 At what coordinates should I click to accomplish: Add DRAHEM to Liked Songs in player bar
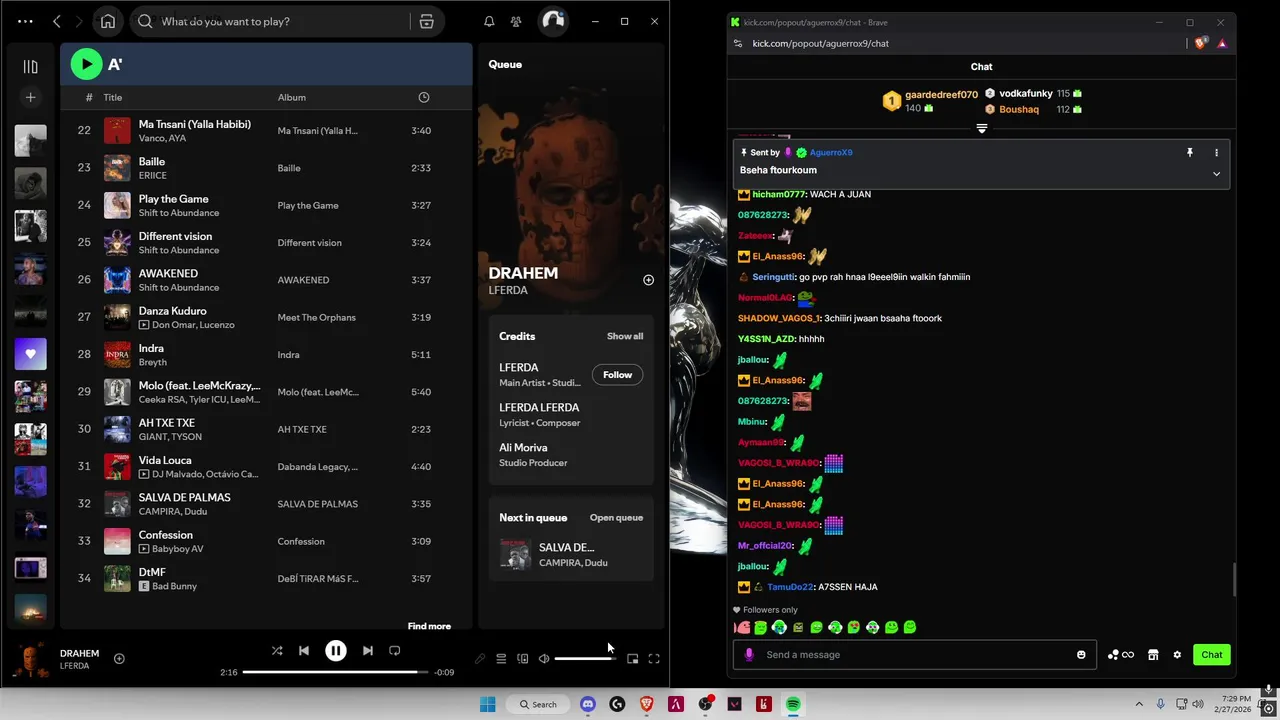point(119,658)
